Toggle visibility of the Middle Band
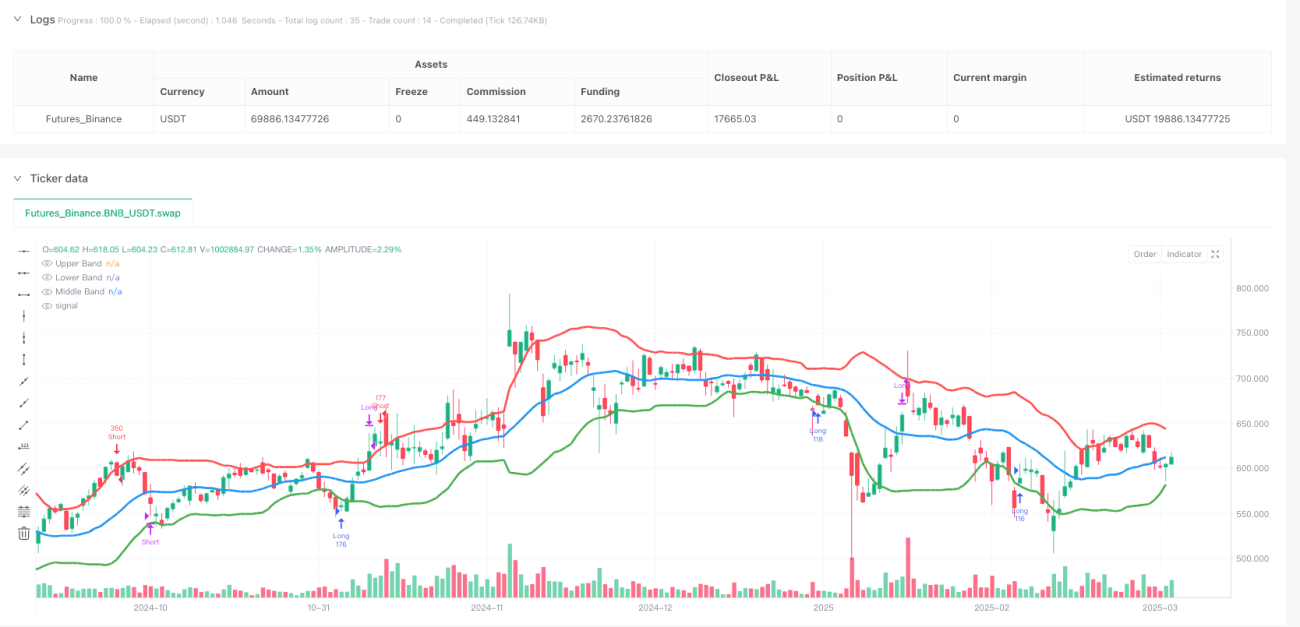The width and height of the screenshot is (1300, 627). (47, 291)
